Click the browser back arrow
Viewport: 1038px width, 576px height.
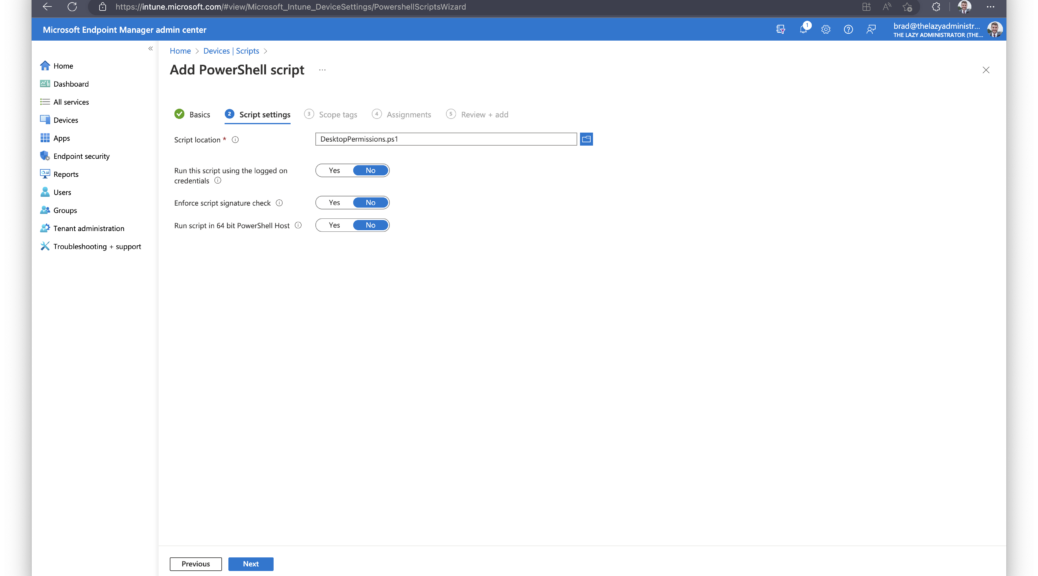pyautogui.click(x=47, y=7)
